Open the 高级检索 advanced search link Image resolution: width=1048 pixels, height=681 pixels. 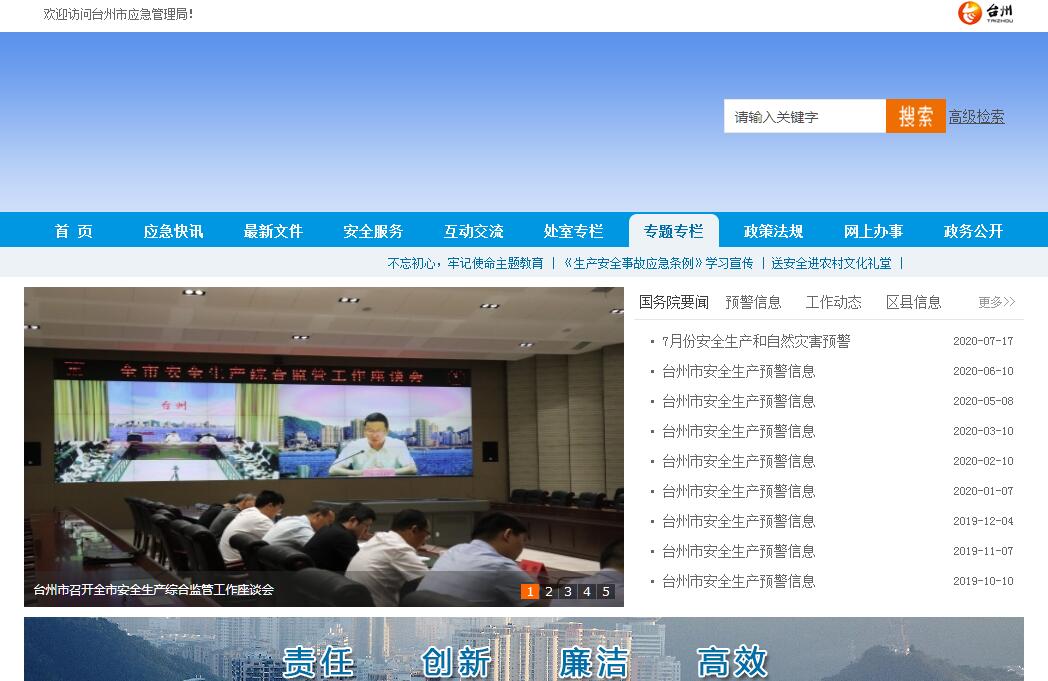pyautogui.click(x=976, y=116)
